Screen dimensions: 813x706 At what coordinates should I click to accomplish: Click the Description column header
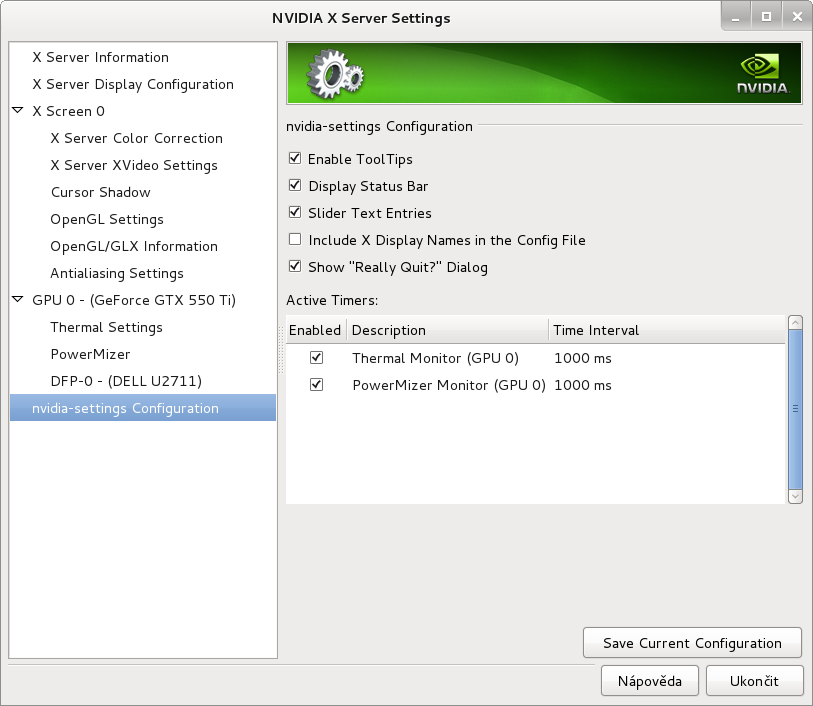click(447, 330)
